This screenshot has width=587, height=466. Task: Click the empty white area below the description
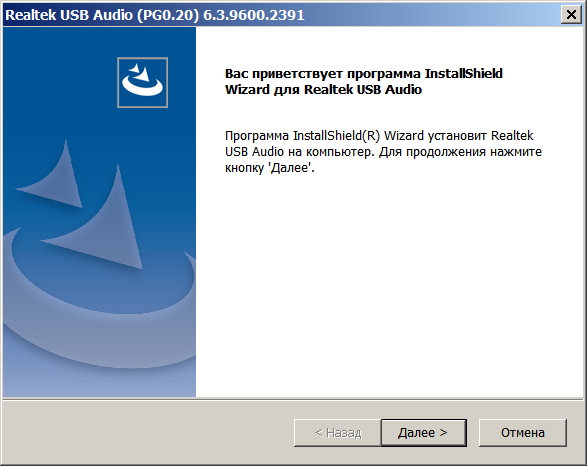389,284
